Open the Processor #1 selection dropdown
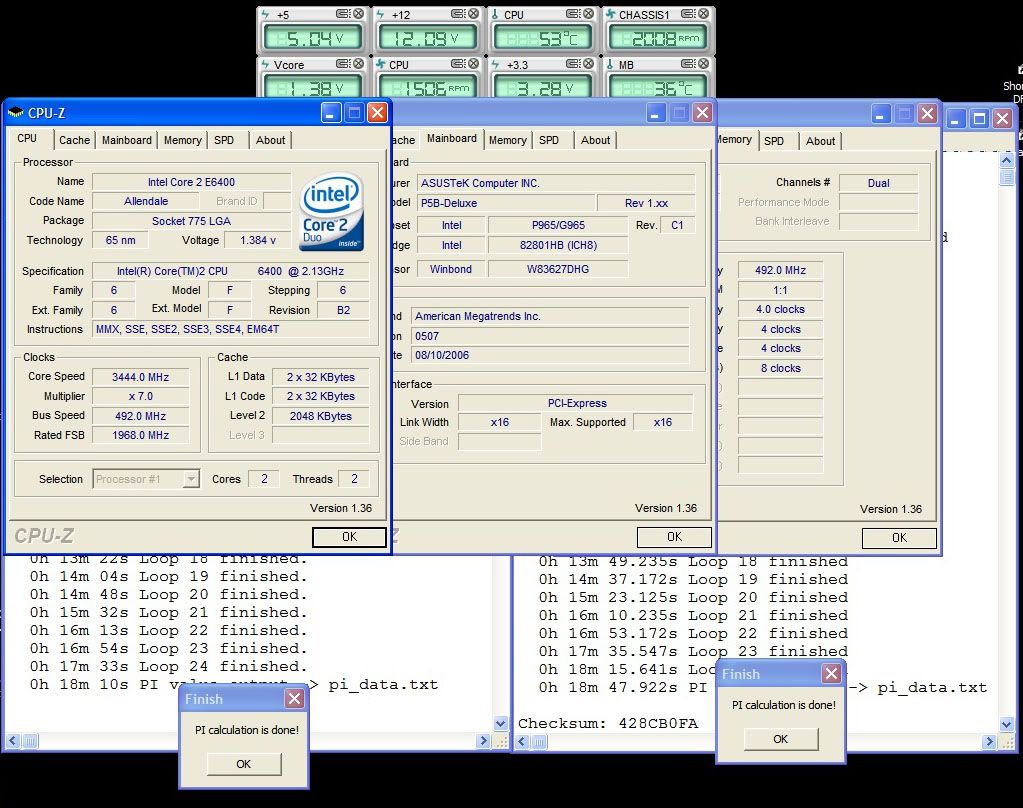 pyautogui.click(x=146, y=479)
